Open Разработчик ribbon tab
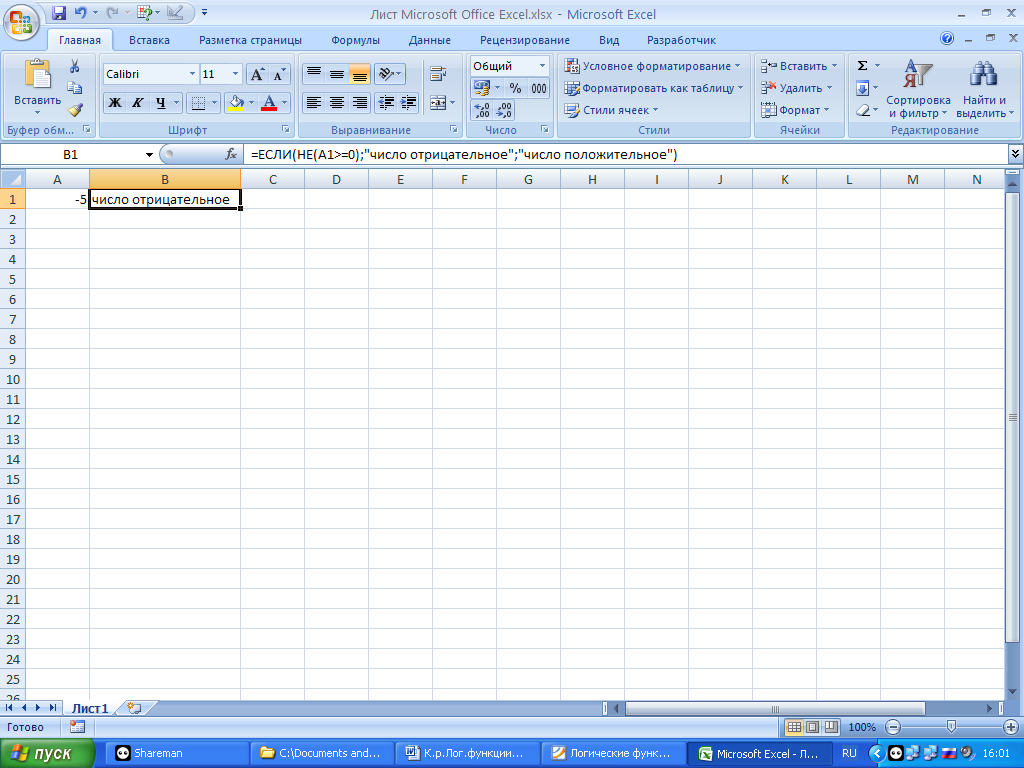Viewport: 1024px width, 768px height. point(681,40)
